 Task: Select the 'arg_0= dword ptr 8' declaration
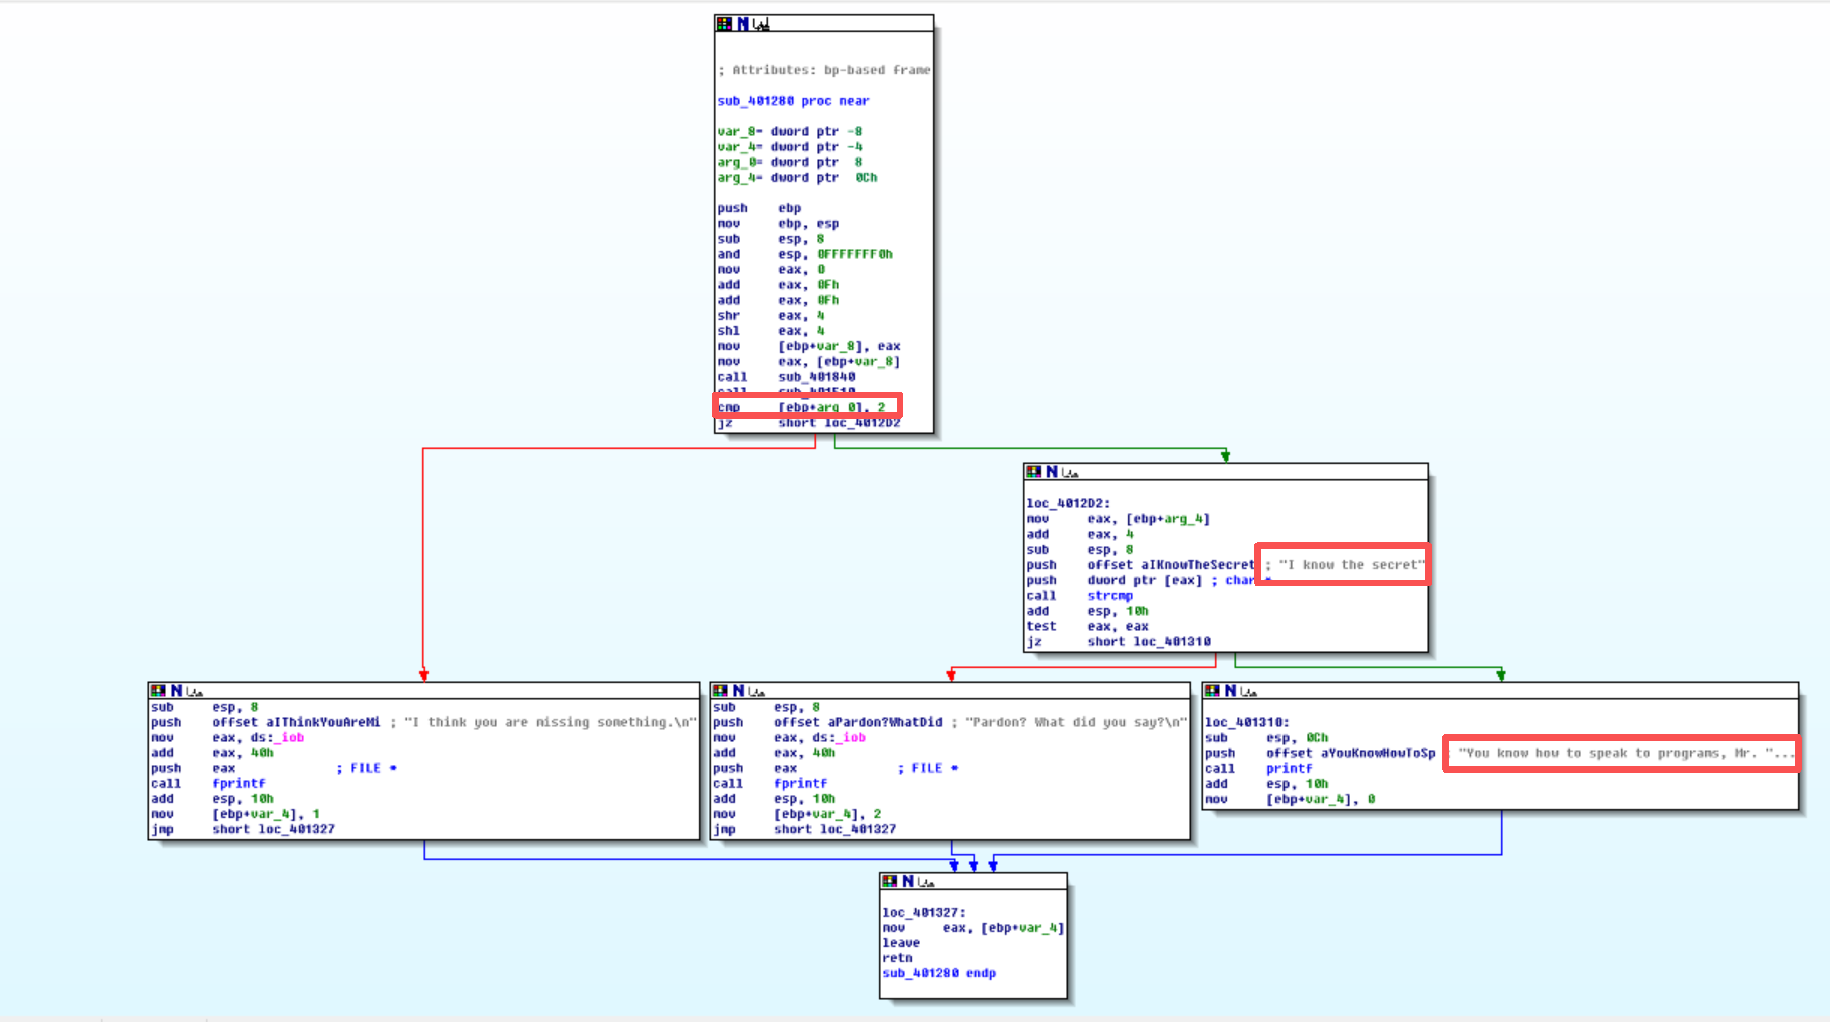[790, 162]
